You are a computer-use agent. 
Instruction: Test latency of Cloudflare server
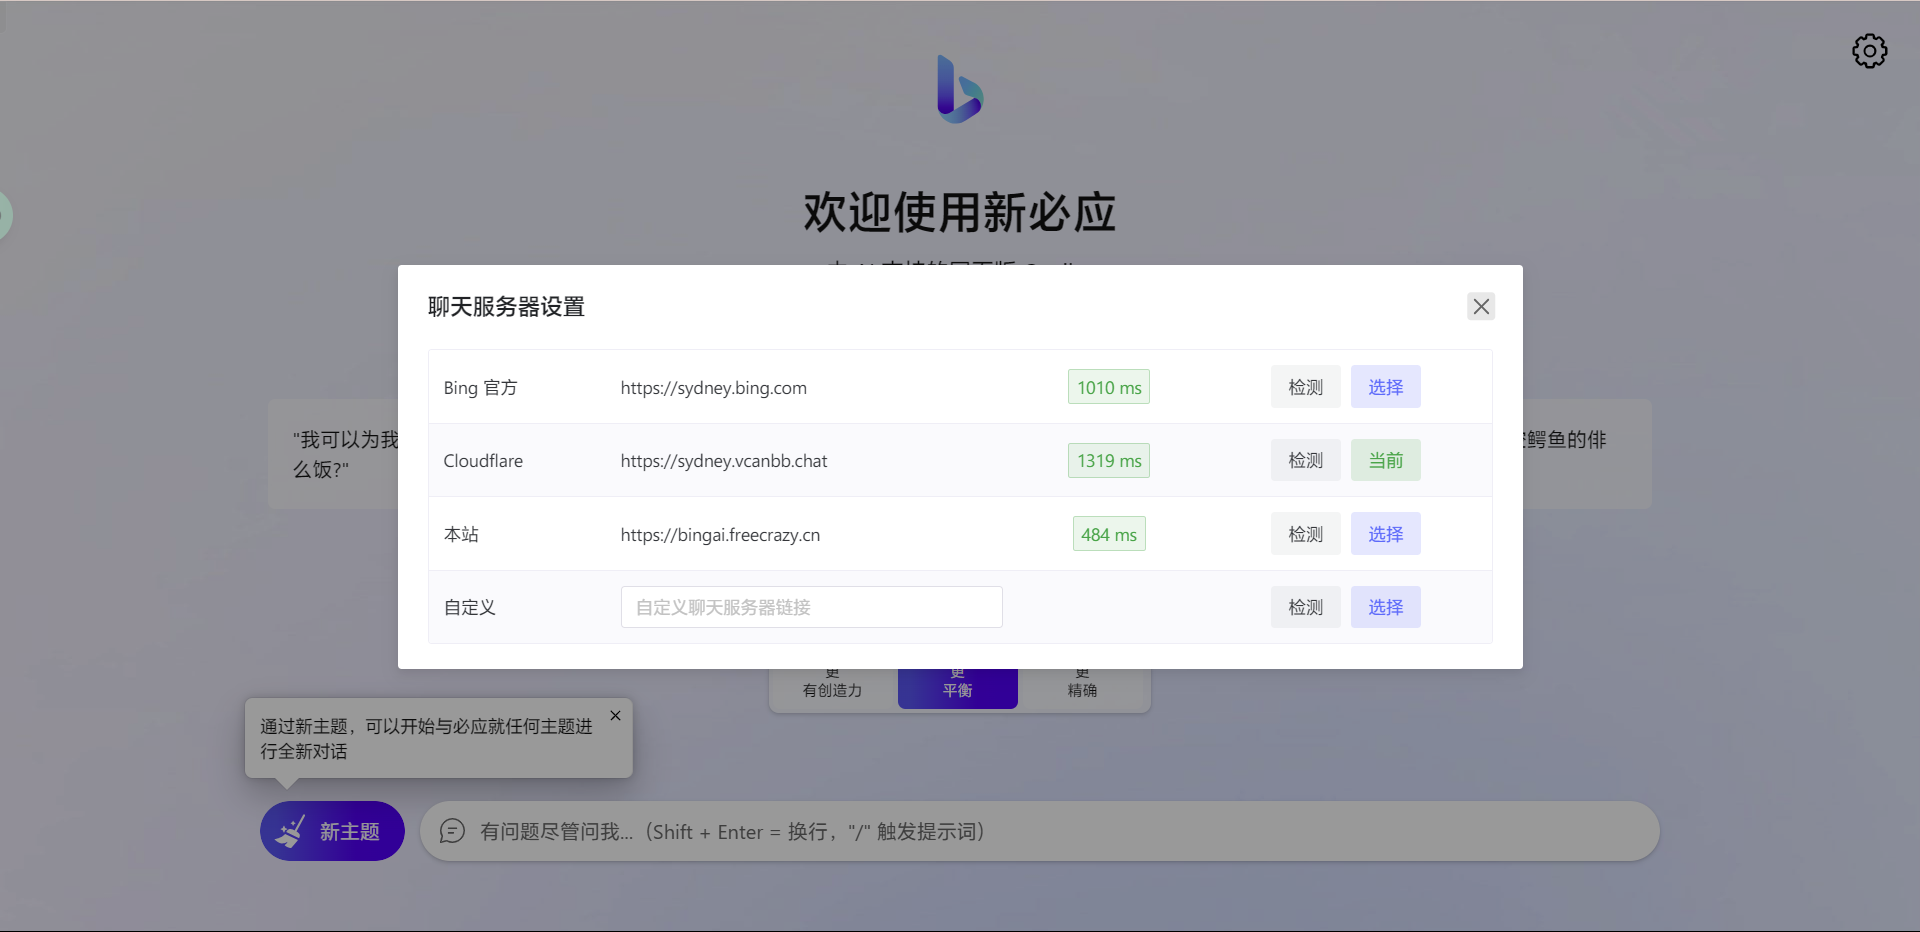tap(1305, 460)
